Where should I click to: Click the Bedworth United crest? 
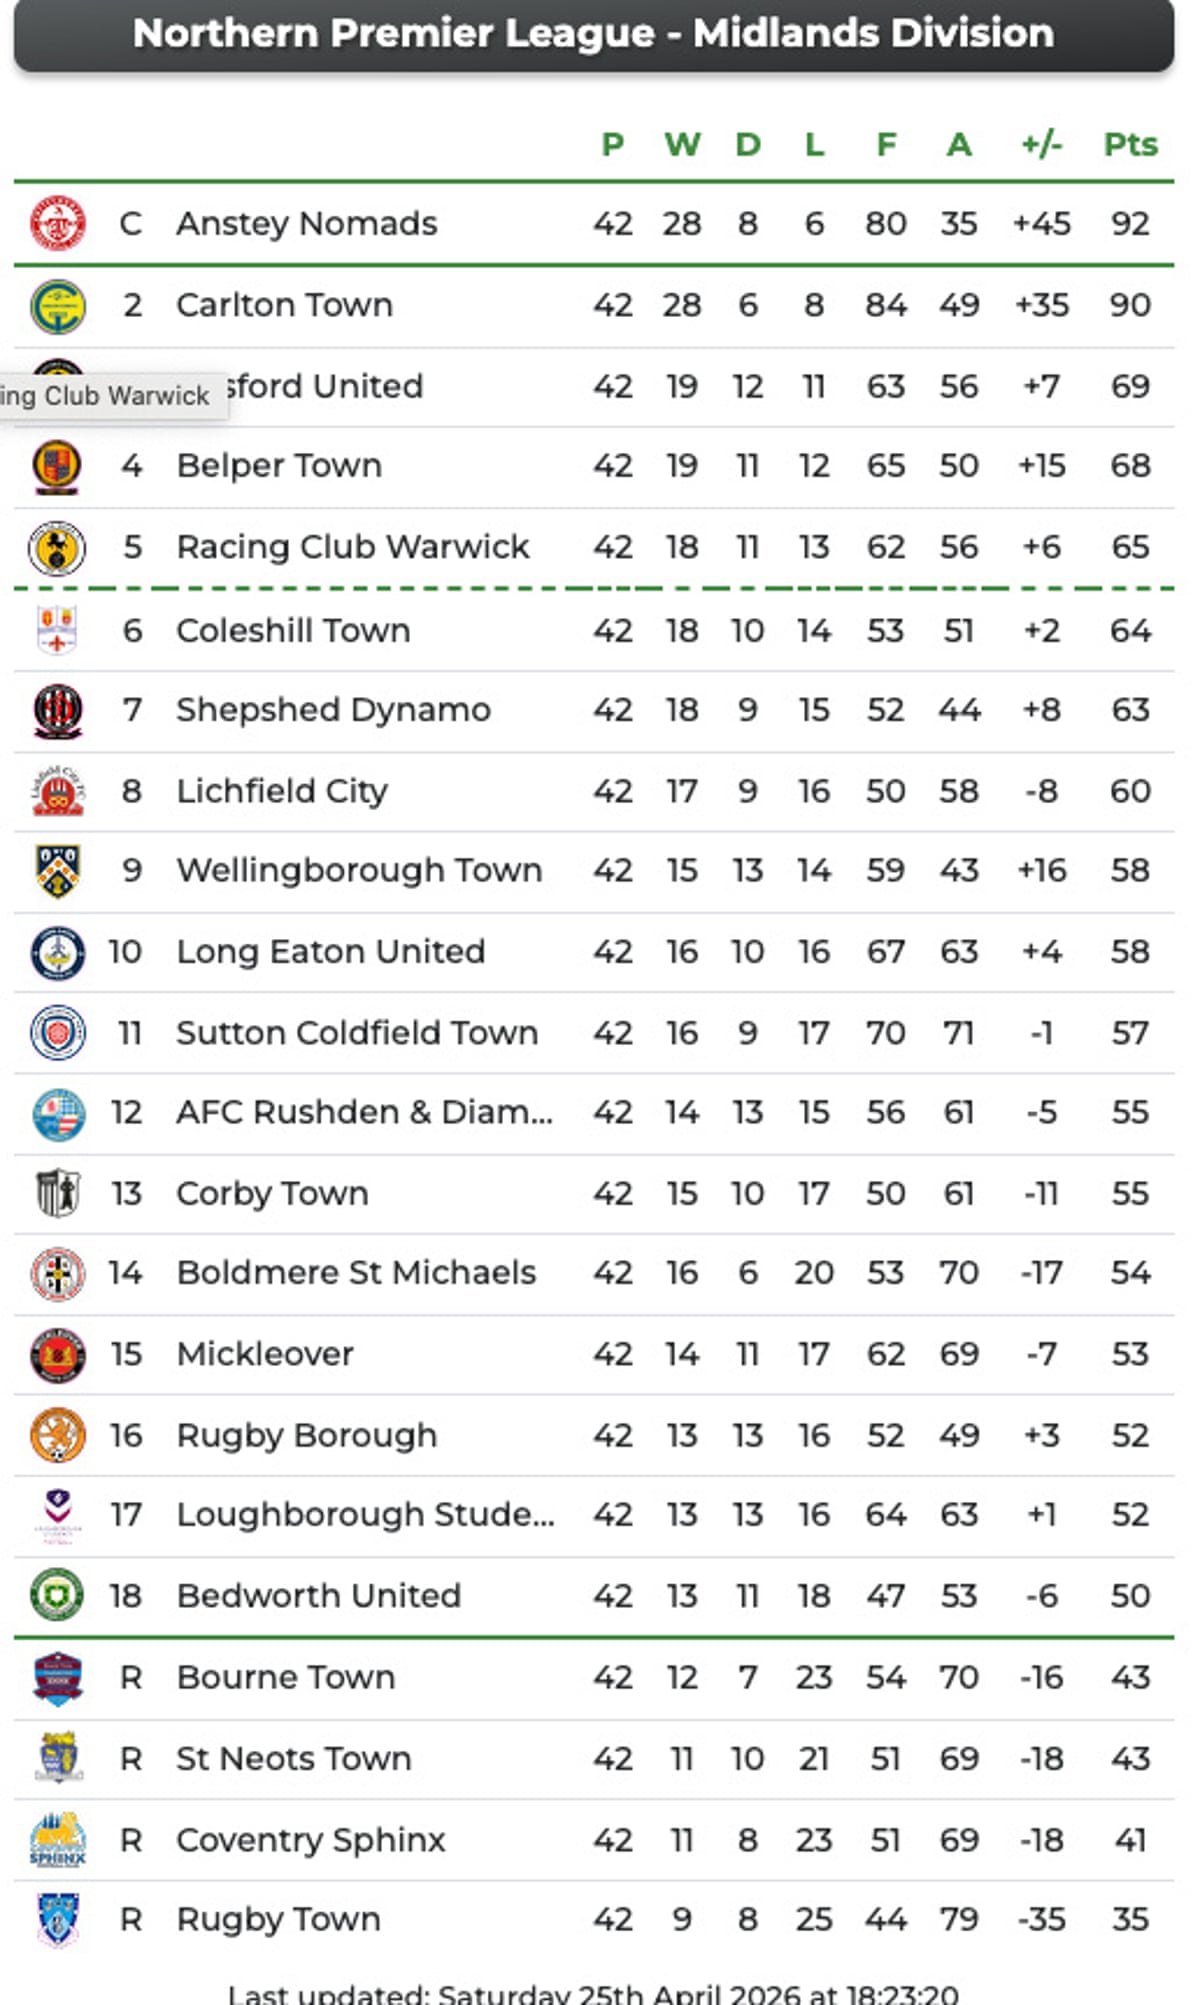(x=57, y=1595)
